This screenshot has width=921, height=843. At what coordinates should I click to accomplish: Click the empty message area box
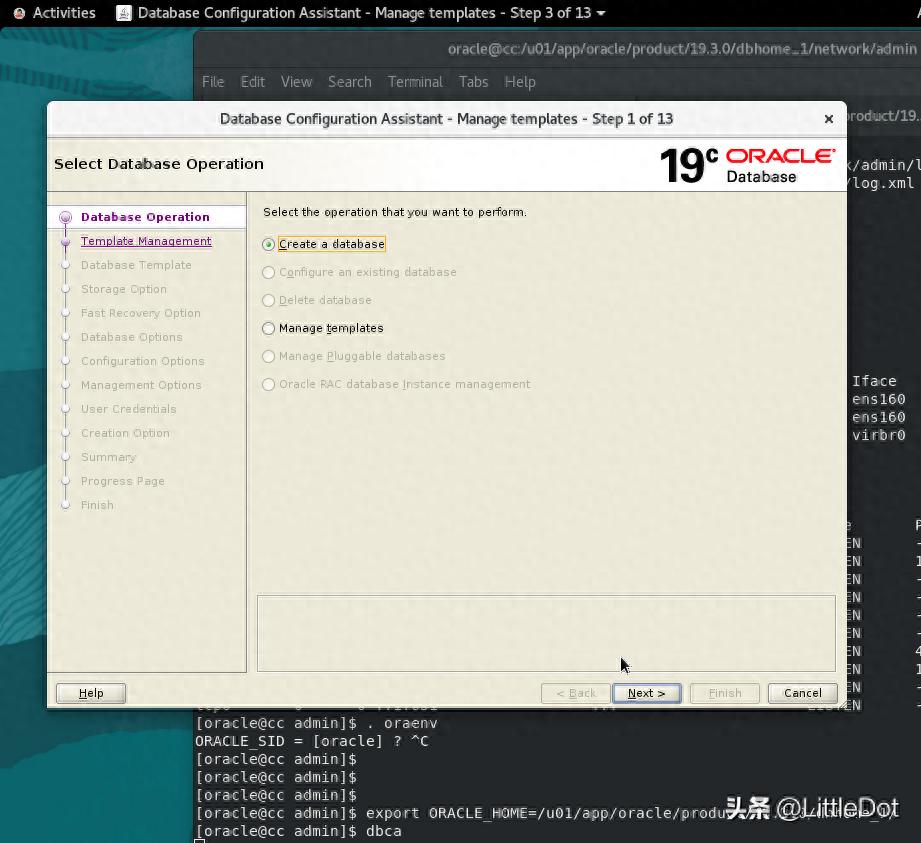(x=546, y=633)
